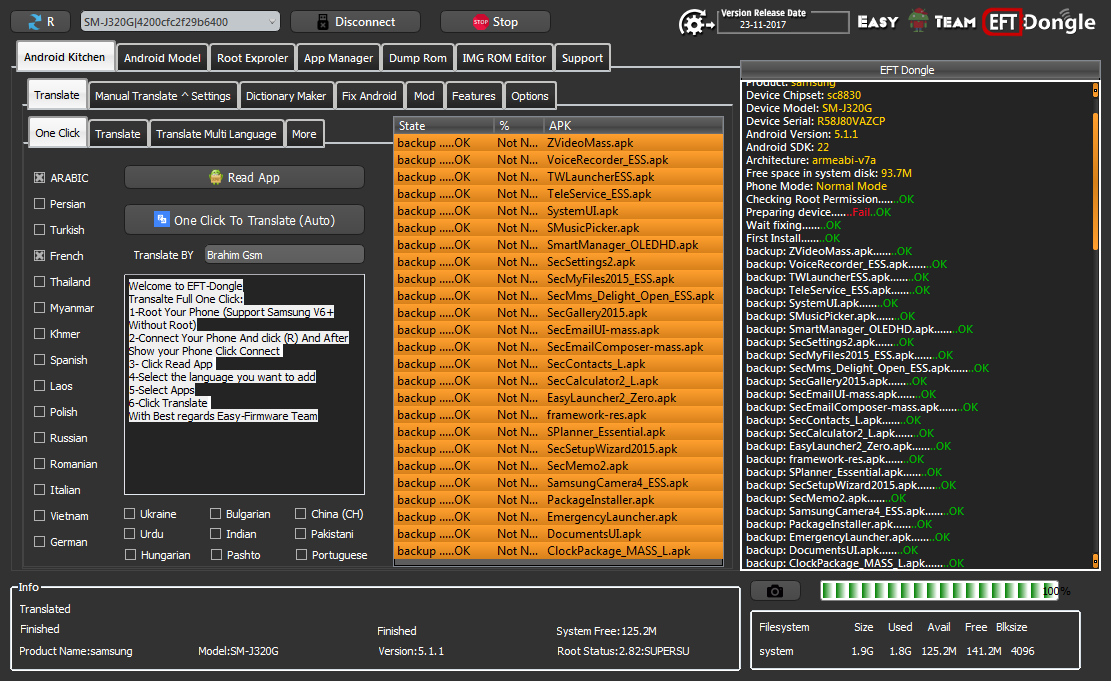Enable the Persian checkbox
Viewport: 1111px width, 681px height.
pos(40,203)
